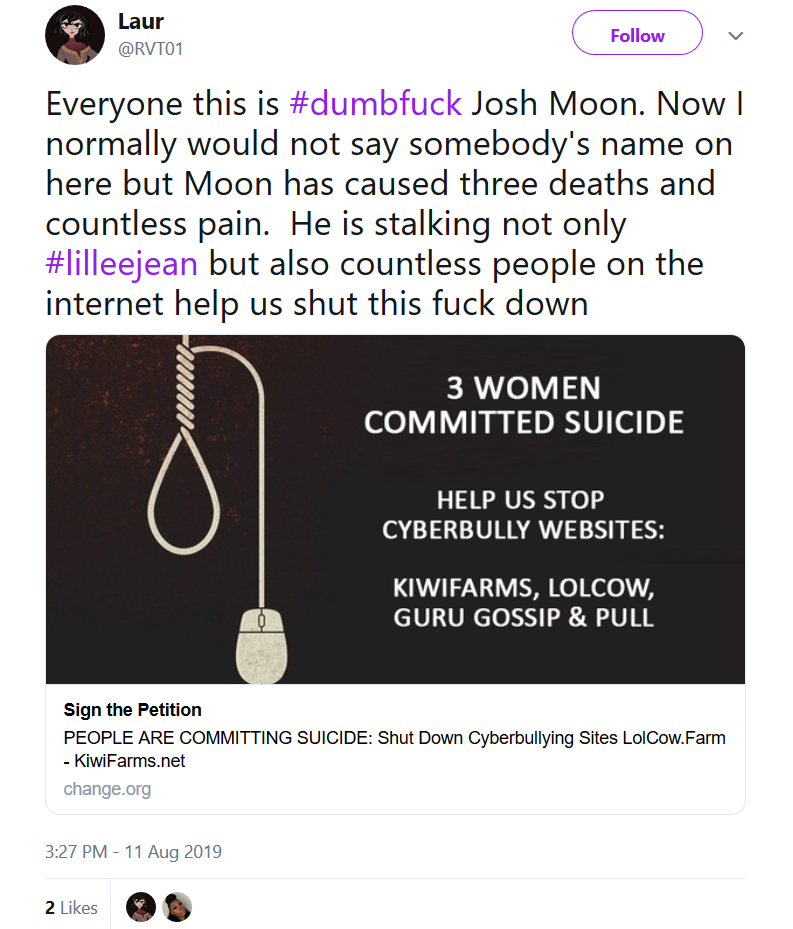The image size is (793, 929).
Task: Open second liker's avatar photo
Action: (177, 906)
